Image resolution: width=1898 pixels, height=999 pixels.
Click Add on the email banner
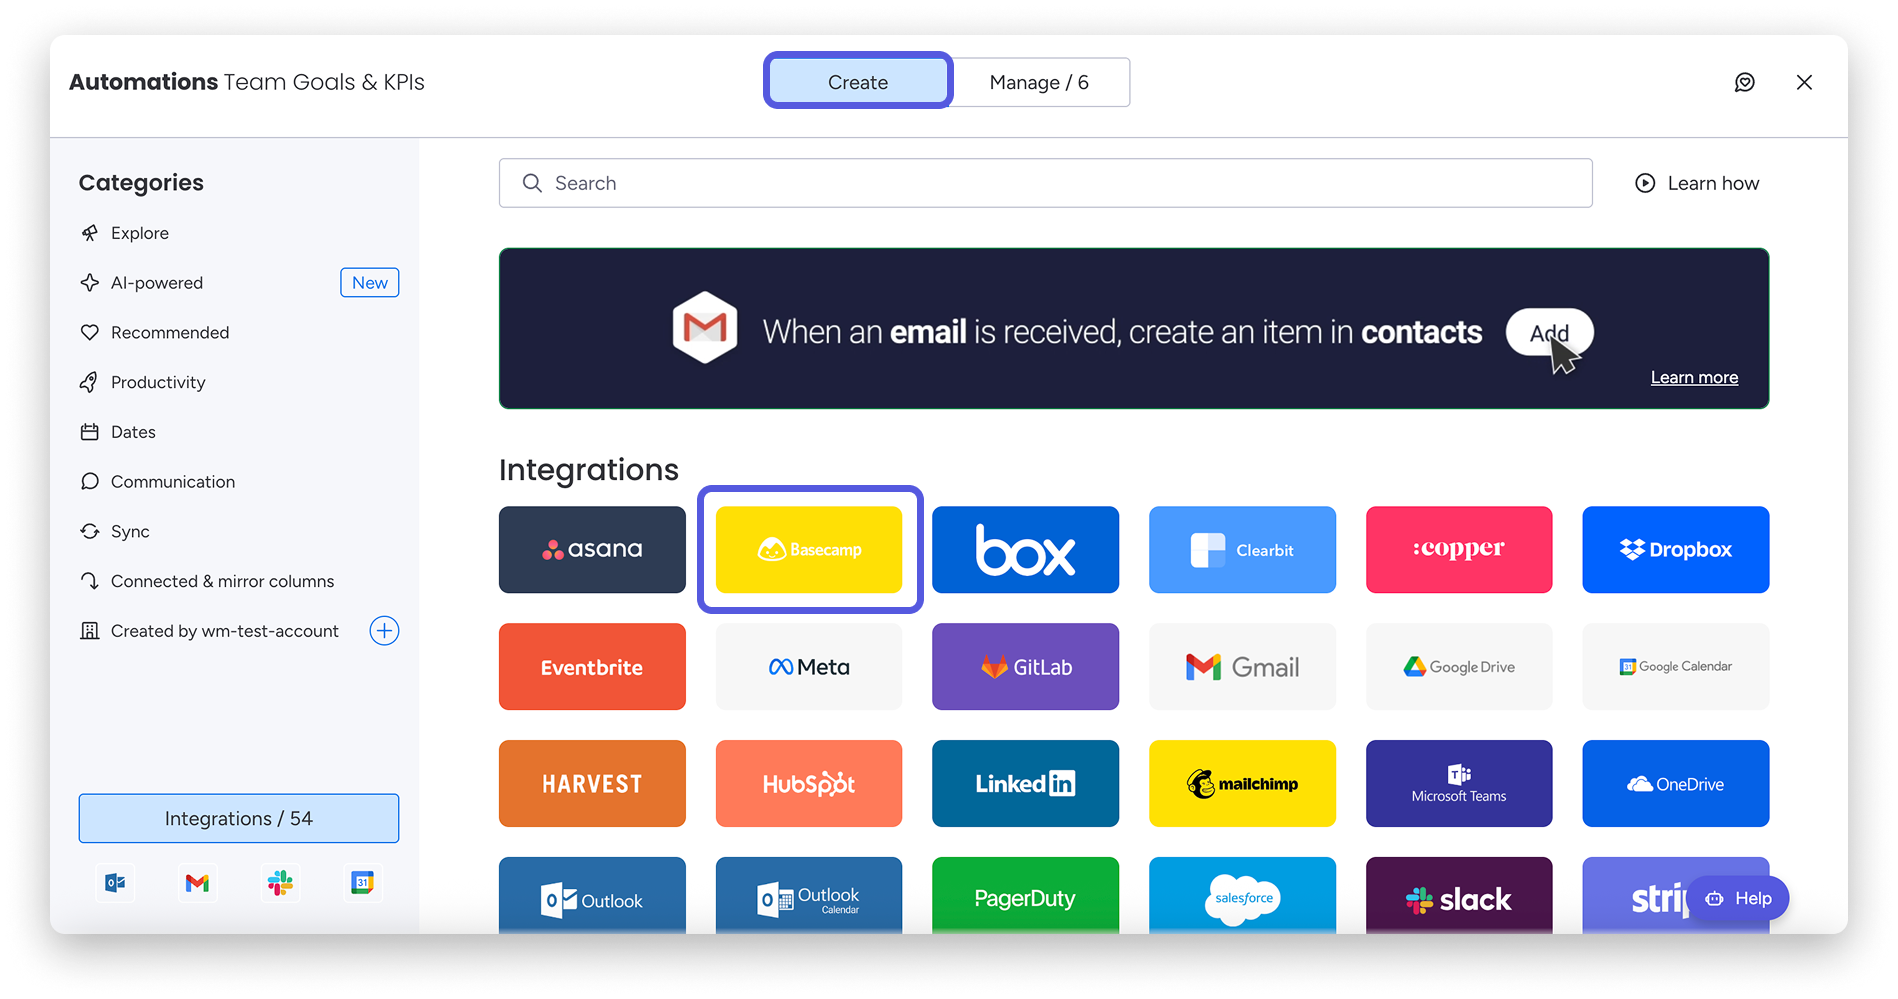pyautogui.click(x=1549, y=333)
